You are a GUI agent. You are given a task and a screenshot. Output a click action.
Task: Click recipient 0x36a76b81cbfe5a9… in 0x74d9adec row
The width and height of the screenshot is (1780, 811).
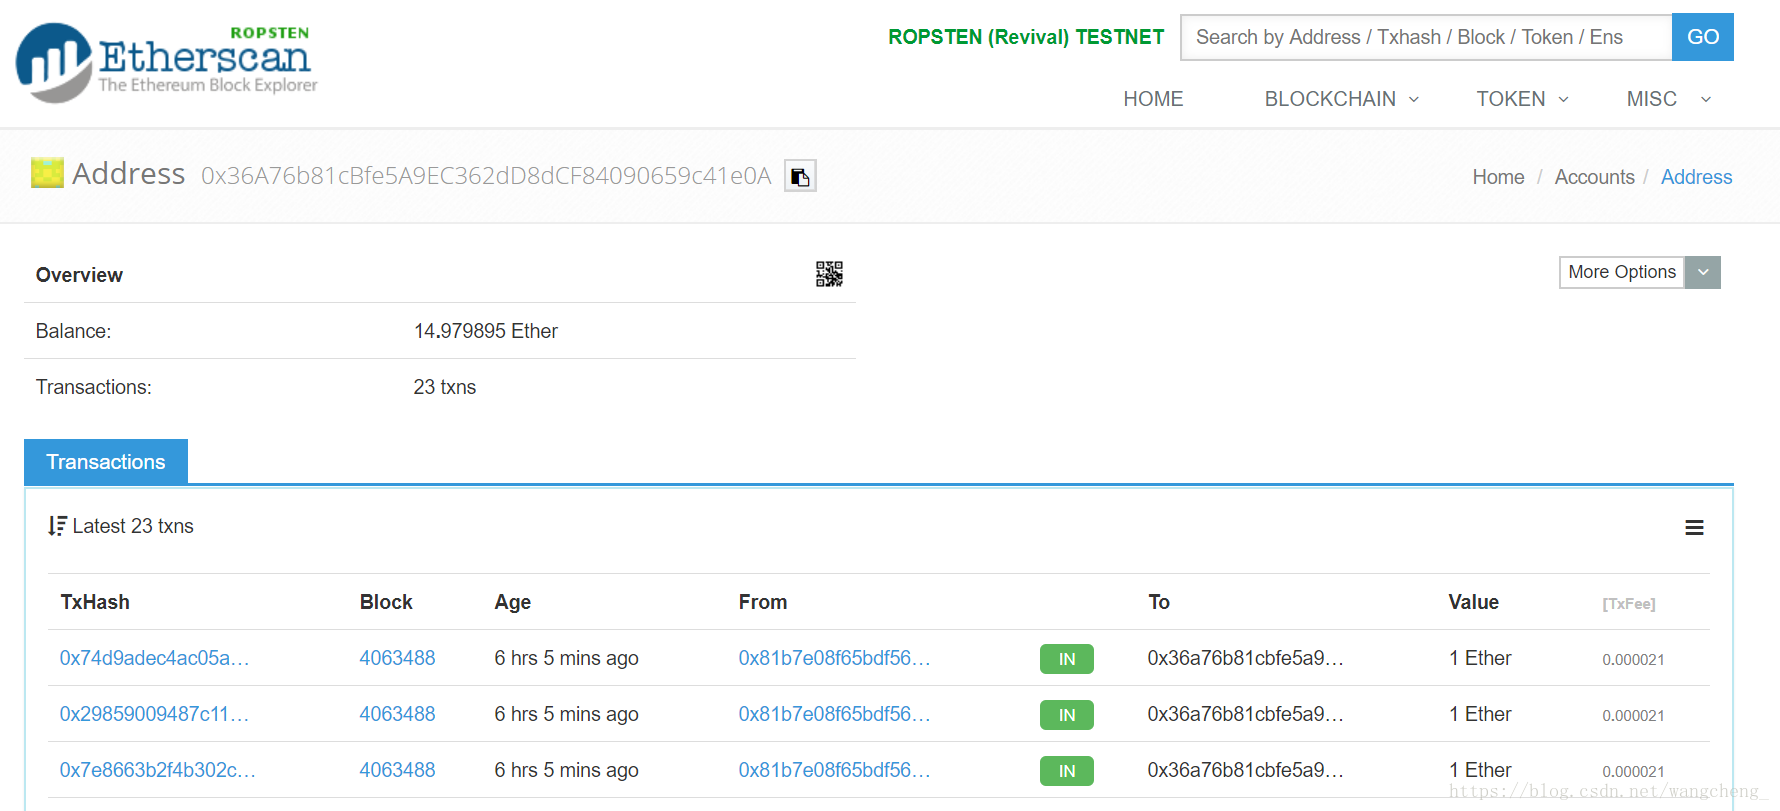1245,658
